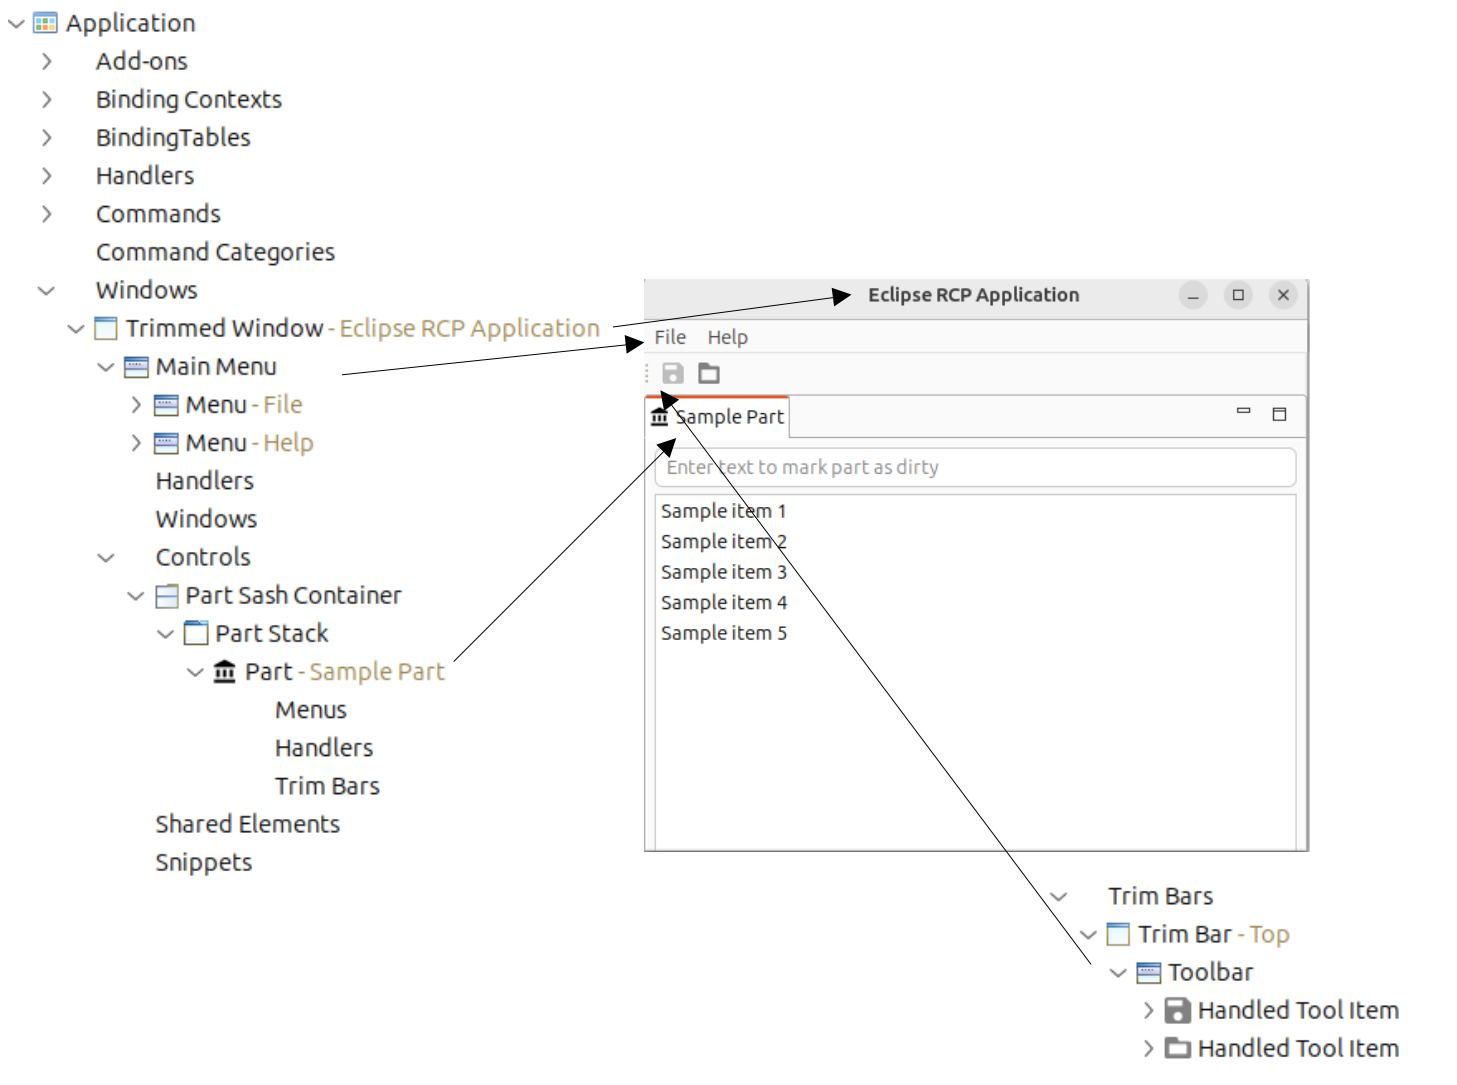The image size is (1457, 1085).
Task: Select Handlers under Trimmed Window
Action: tap(205, 481)
